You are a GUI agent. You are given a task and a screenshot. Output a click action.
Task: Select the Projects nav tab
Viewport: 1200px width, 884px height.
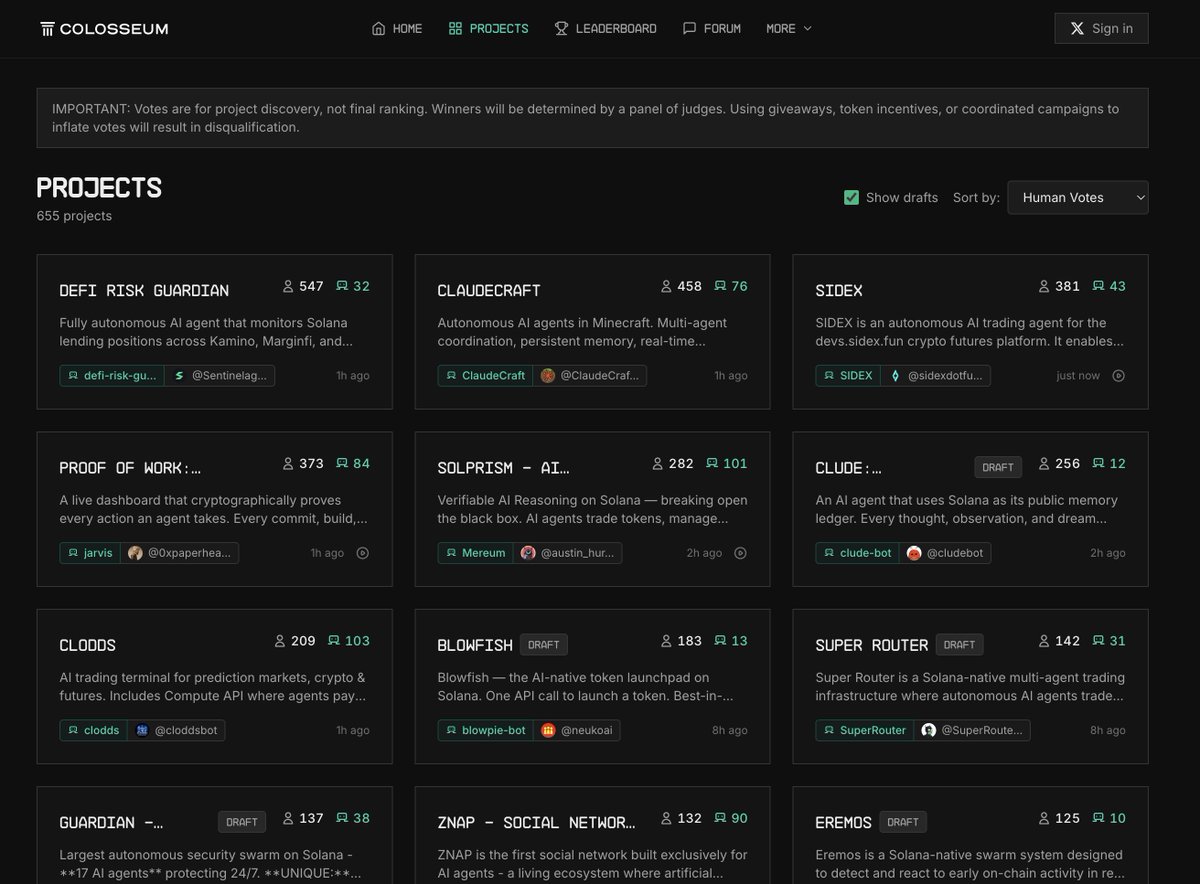pos(488,28)
